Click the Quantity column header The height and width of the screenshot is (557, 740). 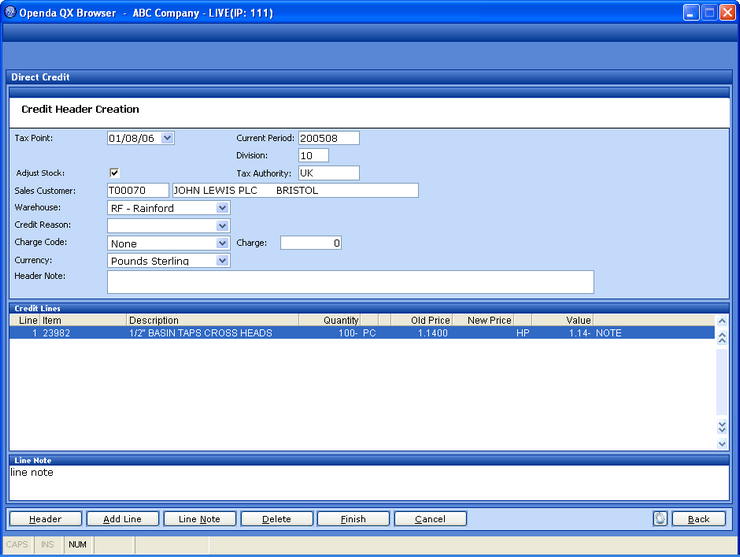tap(329, 320)
